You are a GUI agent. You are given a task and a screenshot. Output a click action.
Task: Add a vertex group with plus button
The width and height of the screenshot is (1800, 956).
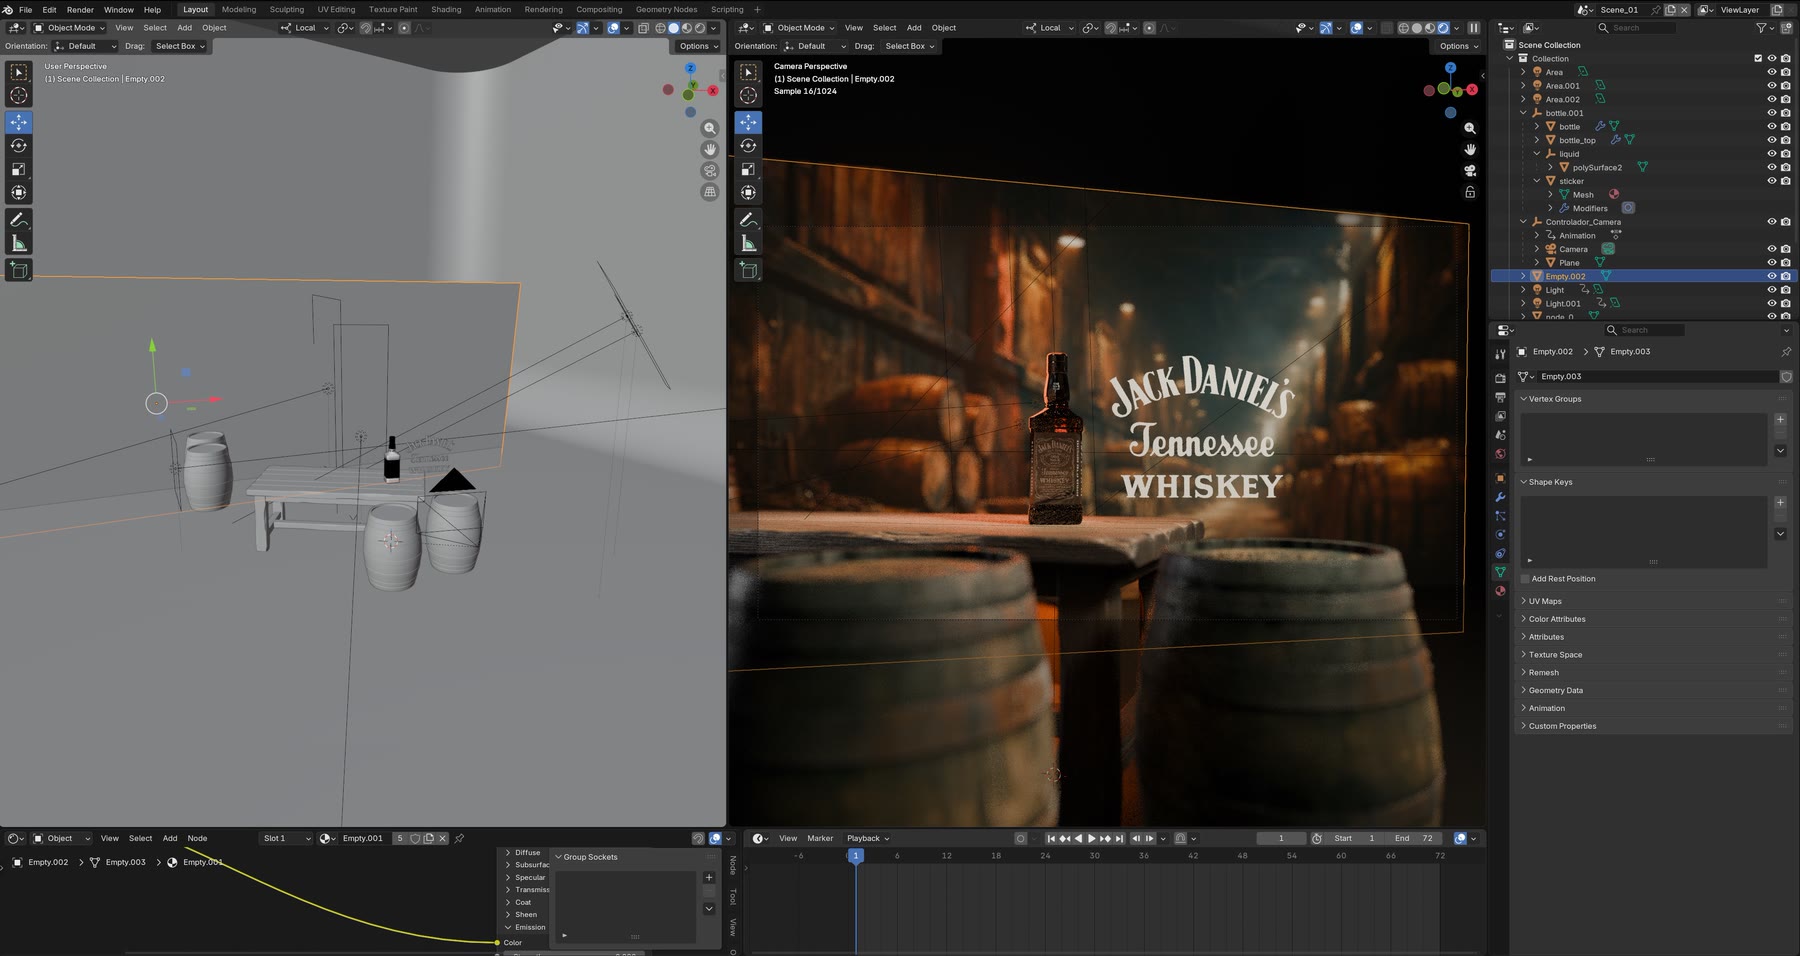[1780, 420]
